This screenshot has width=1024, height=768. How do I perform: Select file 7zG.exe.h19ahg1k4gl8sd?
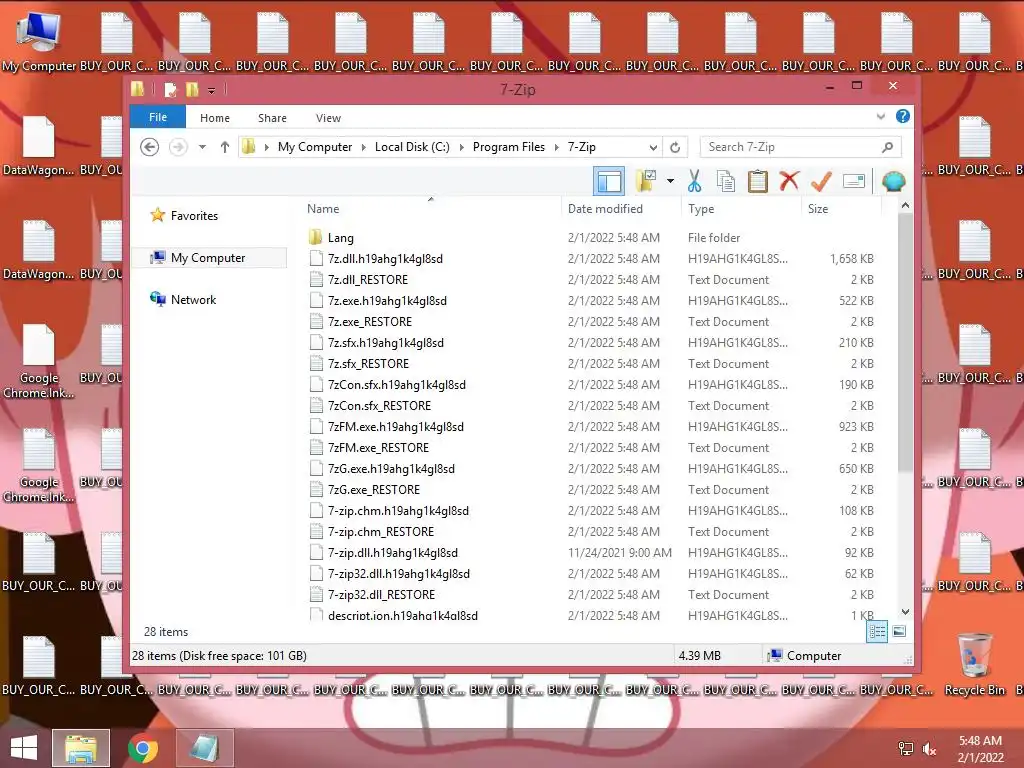coord(391,468)
